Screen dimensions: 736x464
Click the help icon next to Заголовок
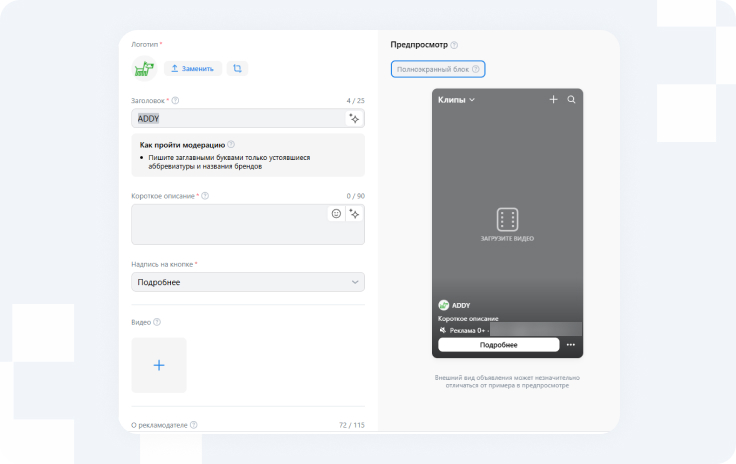(176, 101)
